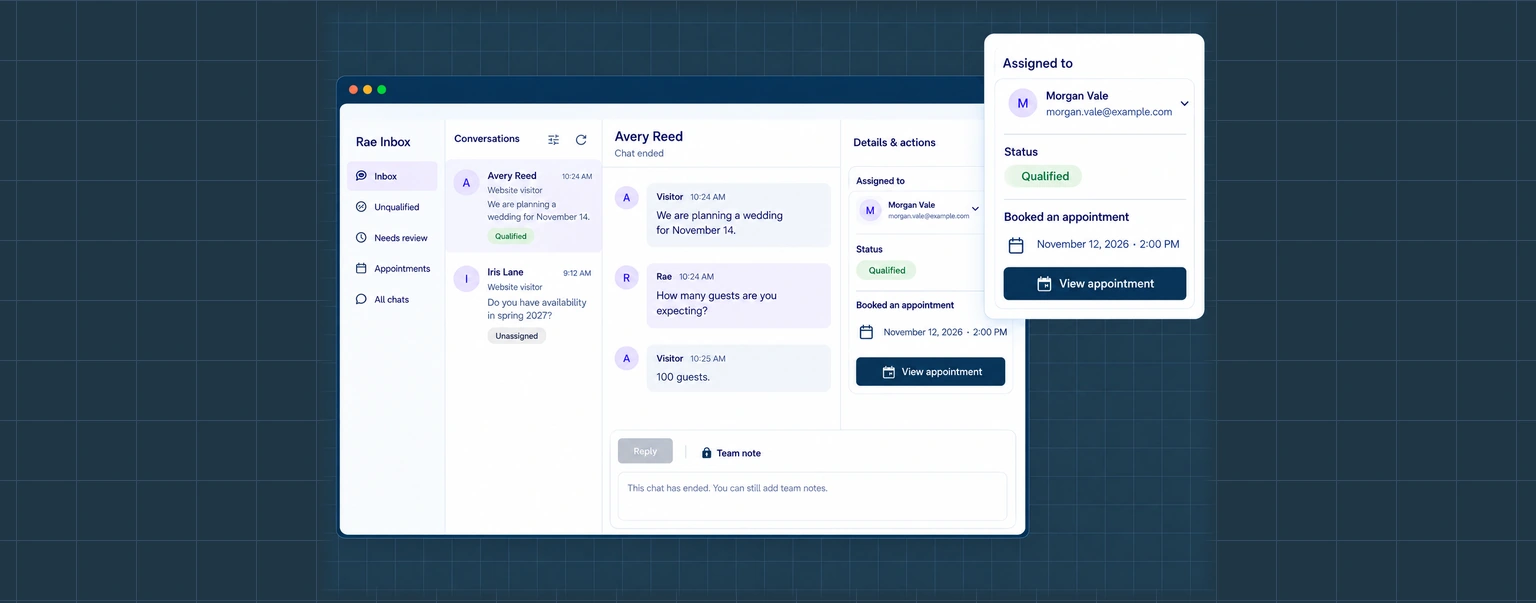This screenshot has height=603, width=1536.
Task: Click View appointment button in floating card
Action: tap(1095, 284)
